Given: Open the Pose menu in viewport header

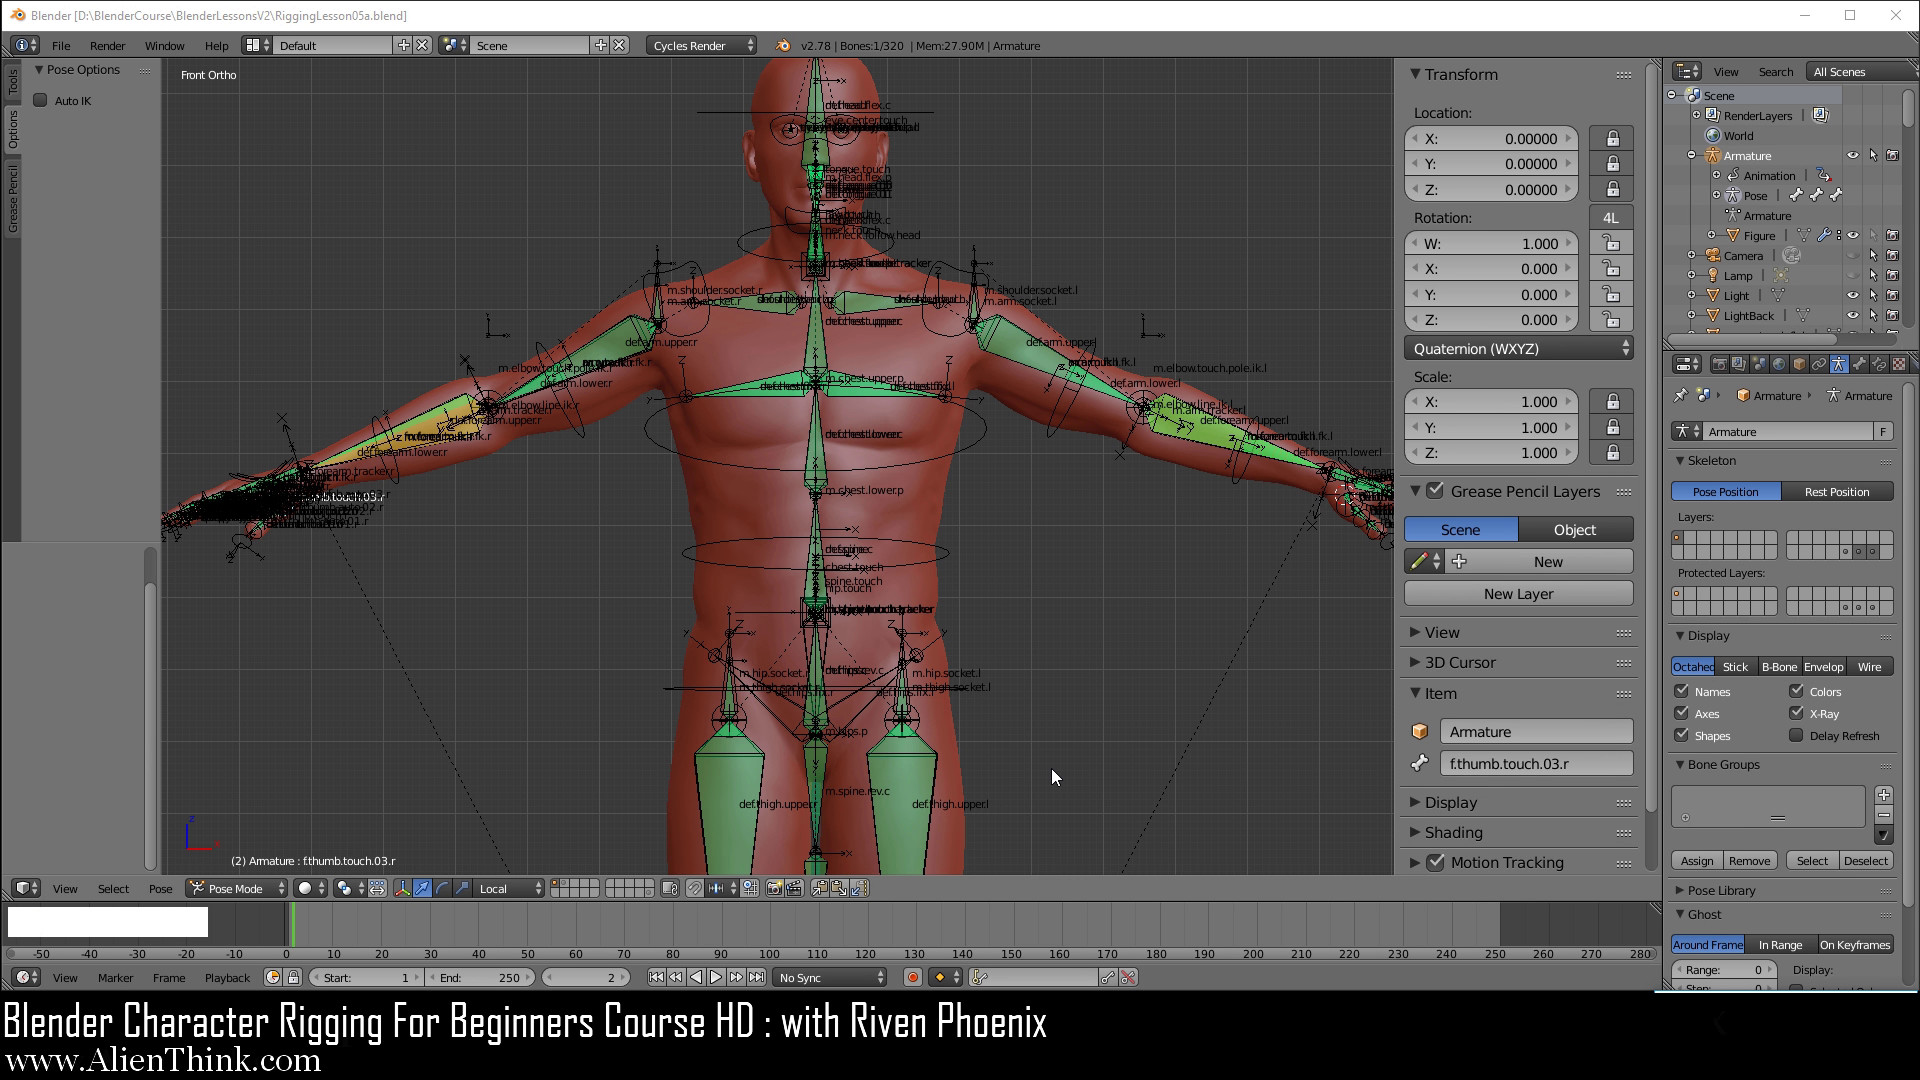Looking at the screenshot, I should 160,889.
